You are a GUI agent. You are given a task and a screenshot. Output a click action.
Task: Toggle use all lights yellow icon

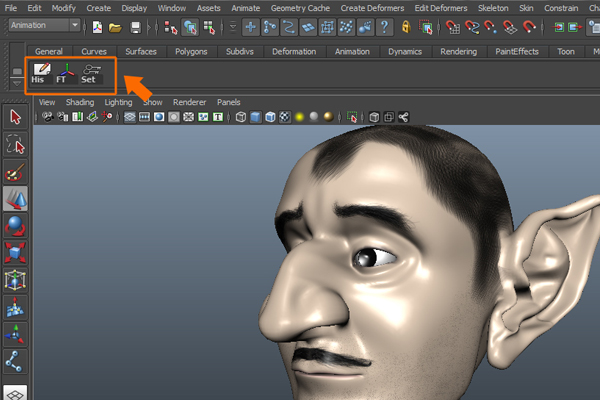(300, 117)
